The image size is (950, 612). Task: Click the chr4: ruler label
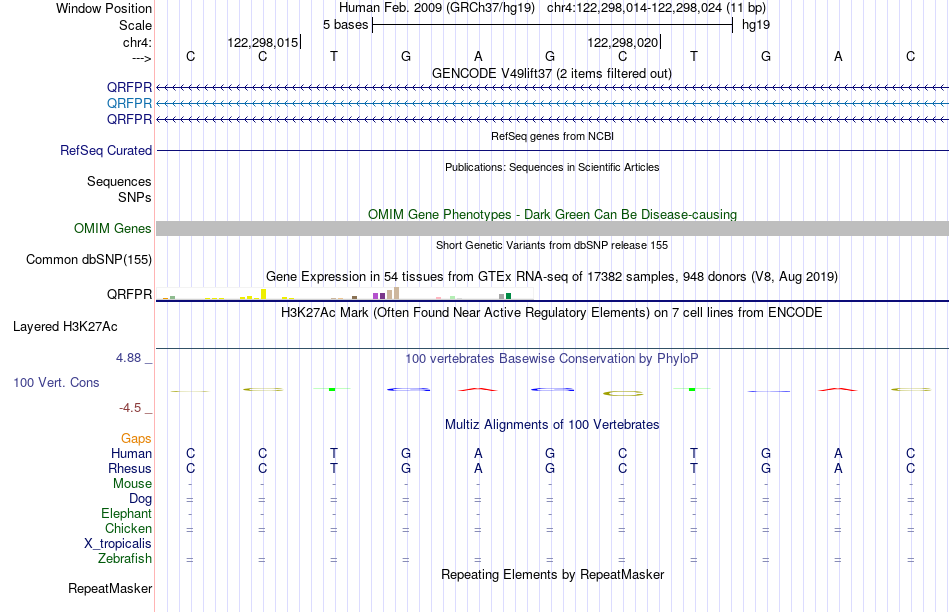(x=137, y=42)
